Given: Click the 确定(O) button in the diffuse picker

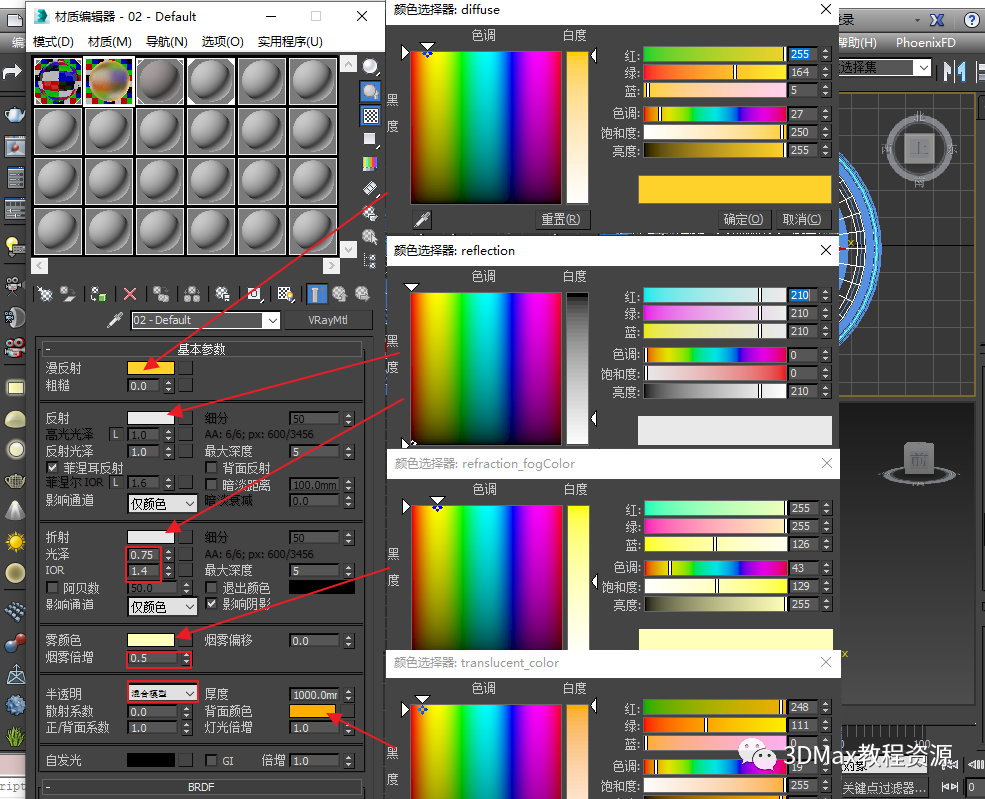Looking at the screenshot, I should (743, 219).
